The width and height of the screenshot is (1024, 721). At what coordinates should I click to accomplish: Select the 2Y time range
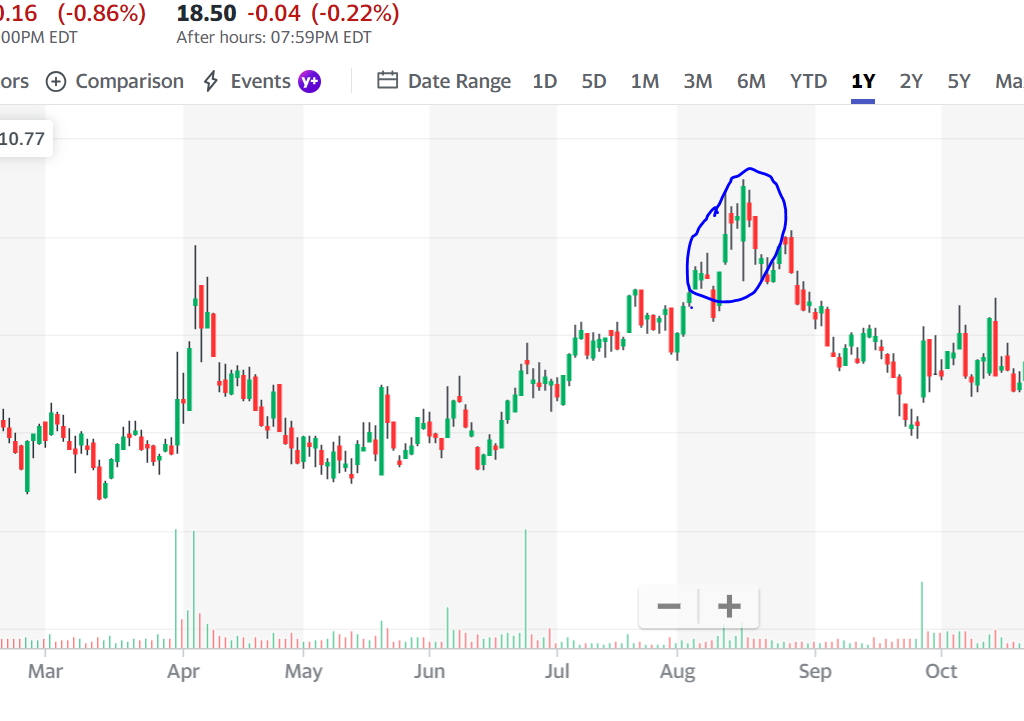[911, 82]
